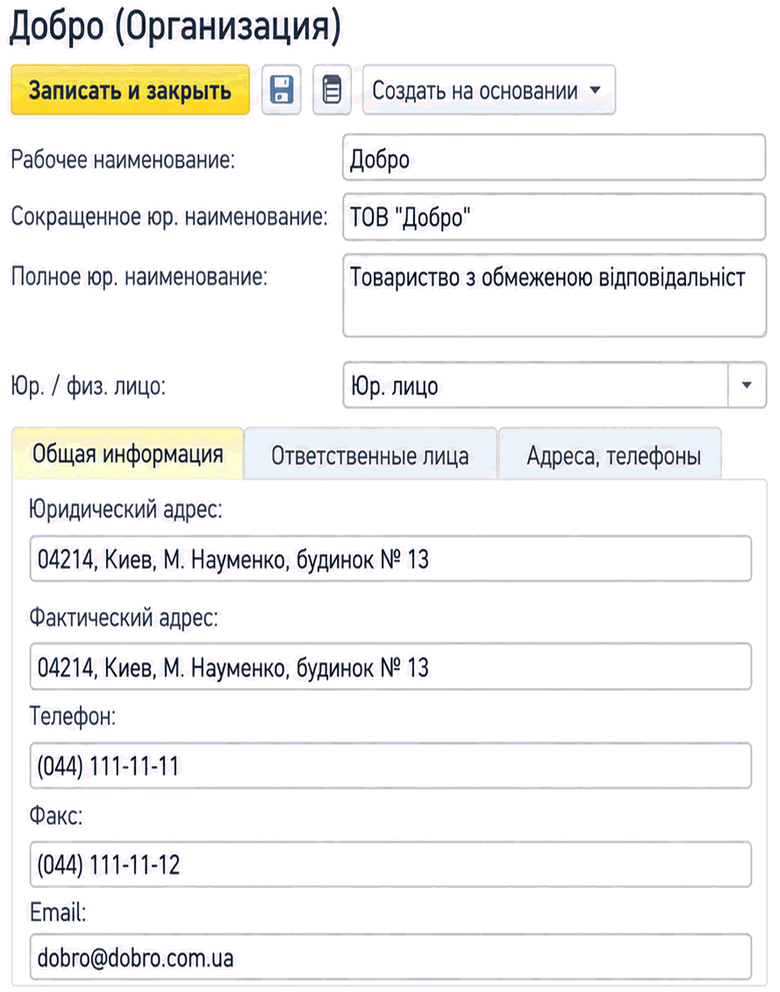
Task: Edit the 'Сокращенное юр. наименование' field
Action: (x=554, y=217)
